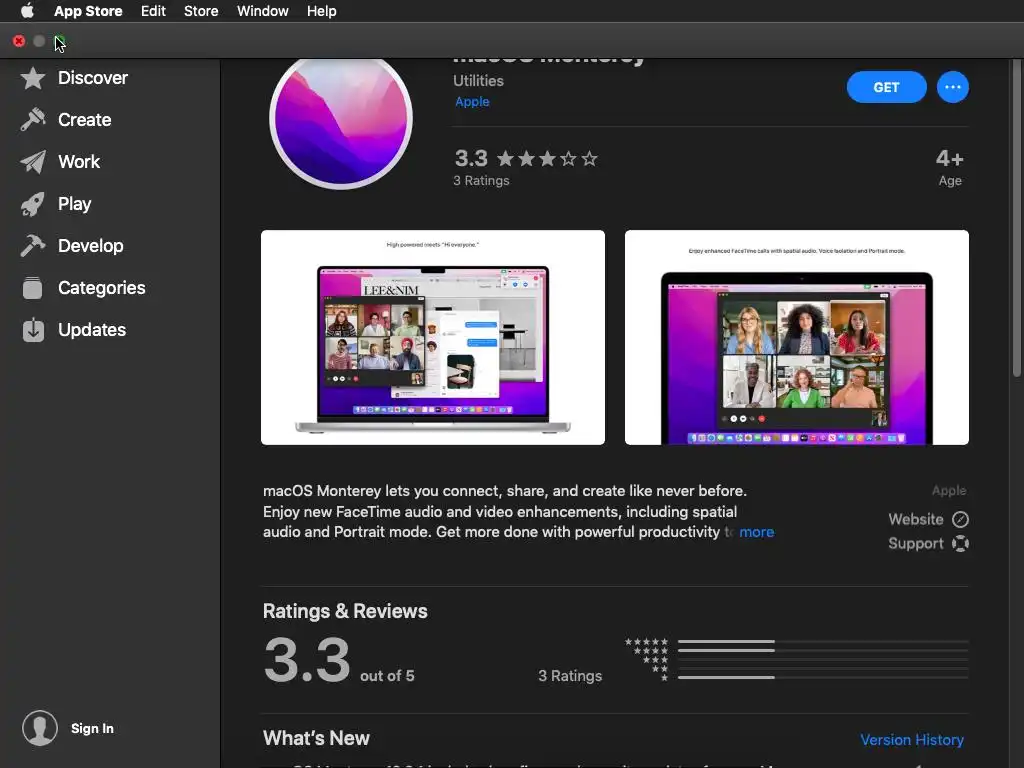
Task: Open the Apple menu icon
Action: tap(27, 10)
